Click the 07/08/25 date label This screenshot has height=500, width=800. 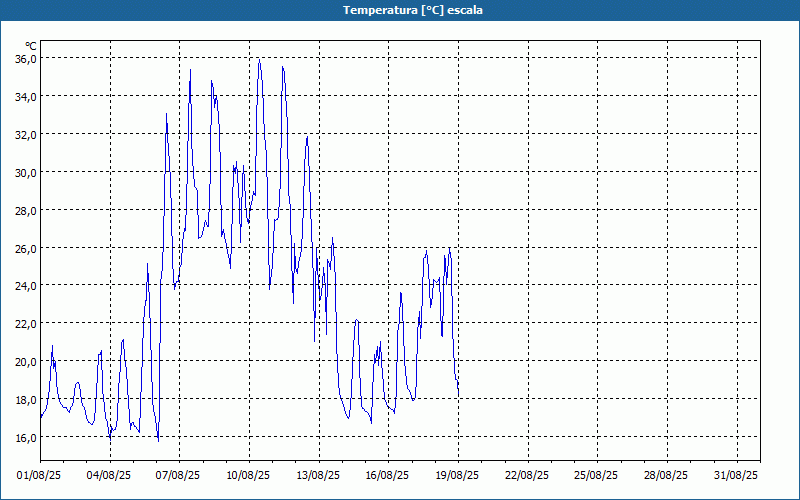[178, 476]
